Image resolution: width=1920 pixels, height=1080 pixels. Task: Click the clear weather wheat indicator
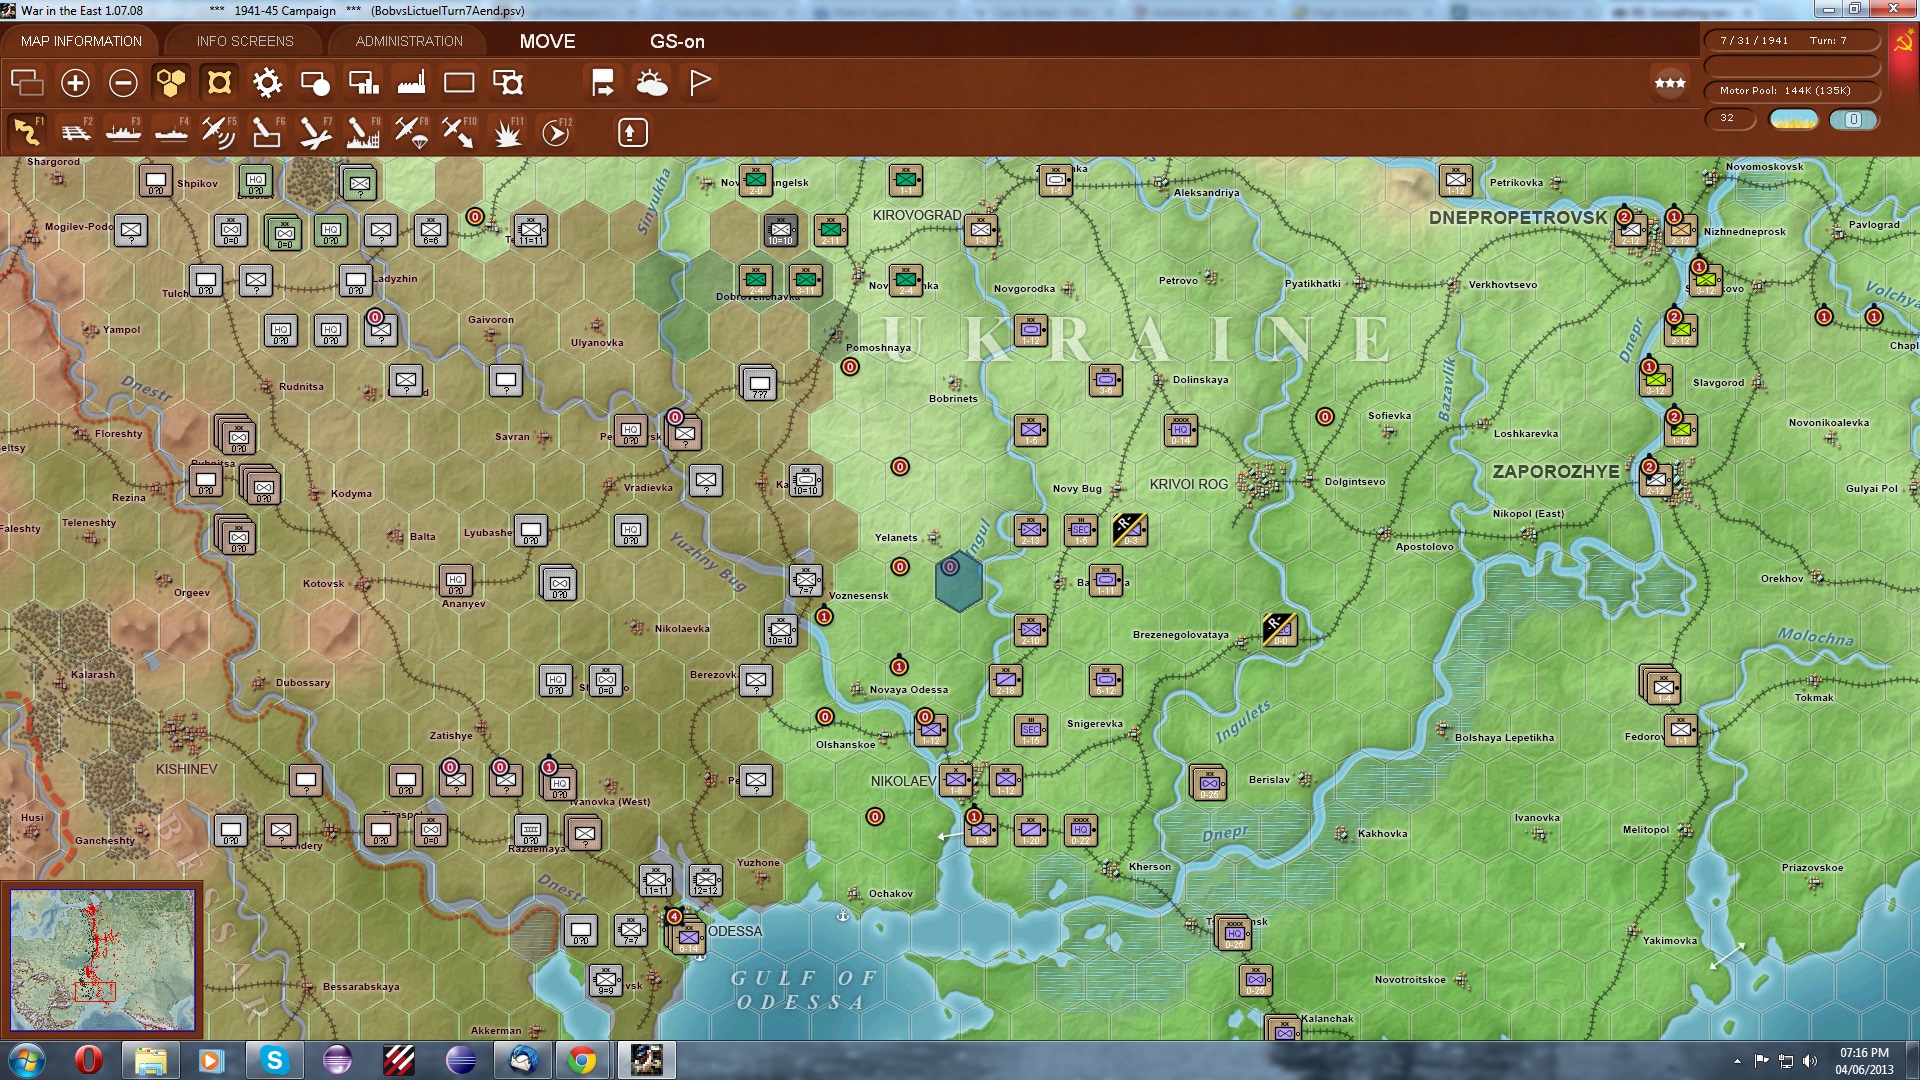tap(1794, 119)
